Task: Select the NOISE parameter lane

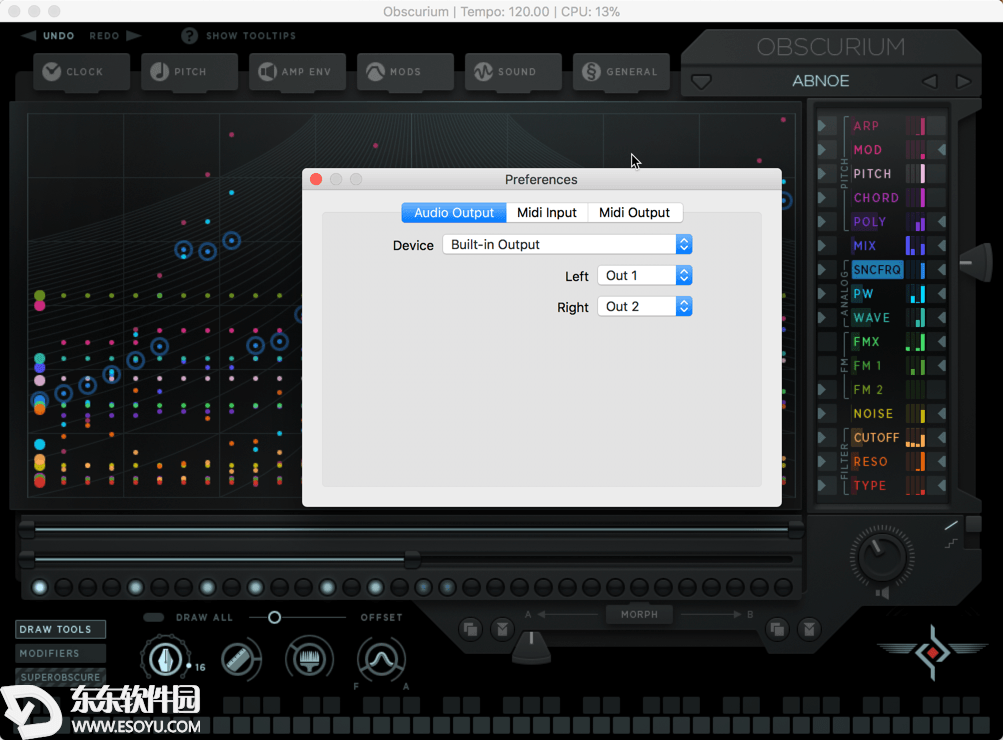Action: pyautogui.click(x=873, y=414)
